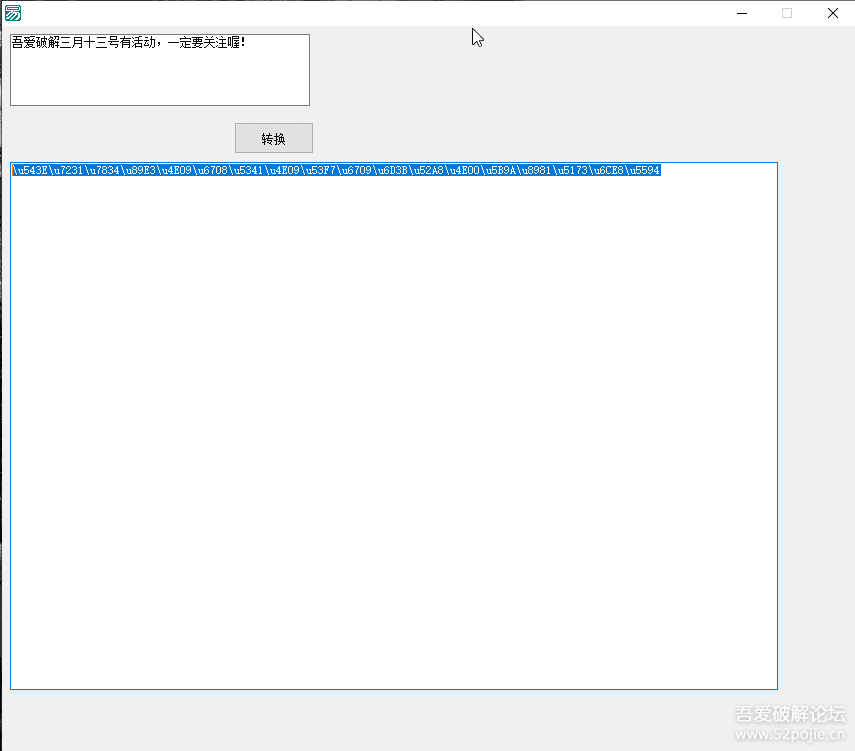This screenshot has width=855, height=751.
Task: Click the highlighted \u543E Unicode output text
Action: coord(336,170)
